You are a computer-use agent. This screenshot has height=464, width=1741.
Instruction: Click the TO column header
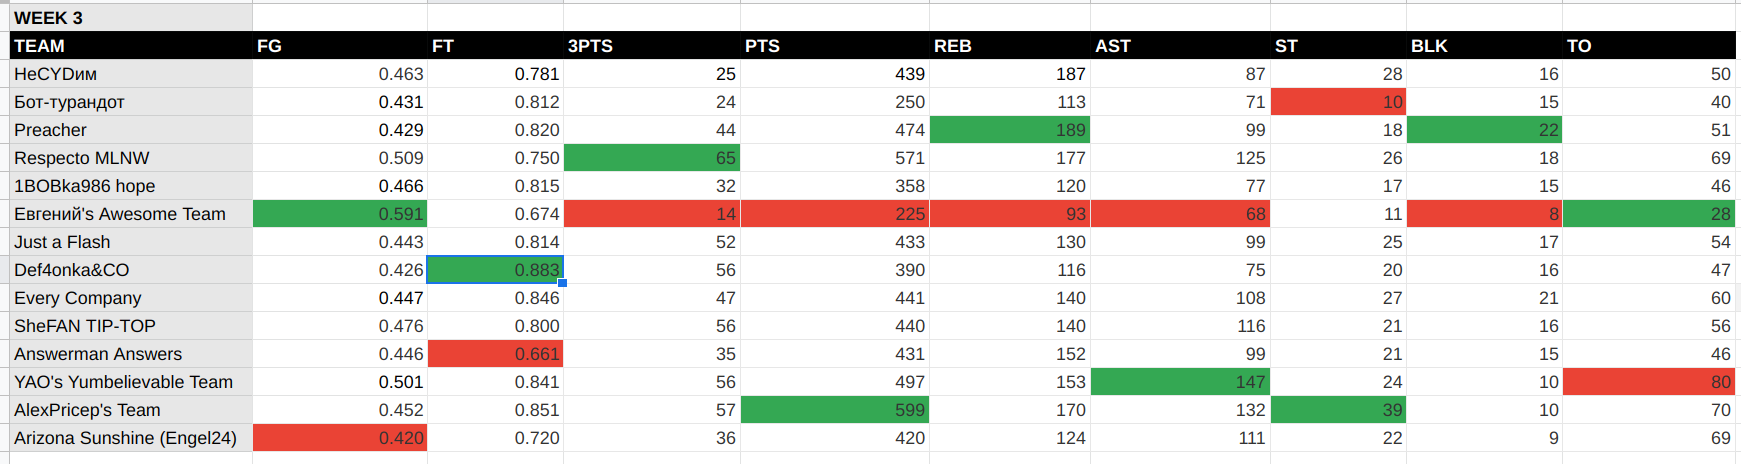pos(1649,45)
